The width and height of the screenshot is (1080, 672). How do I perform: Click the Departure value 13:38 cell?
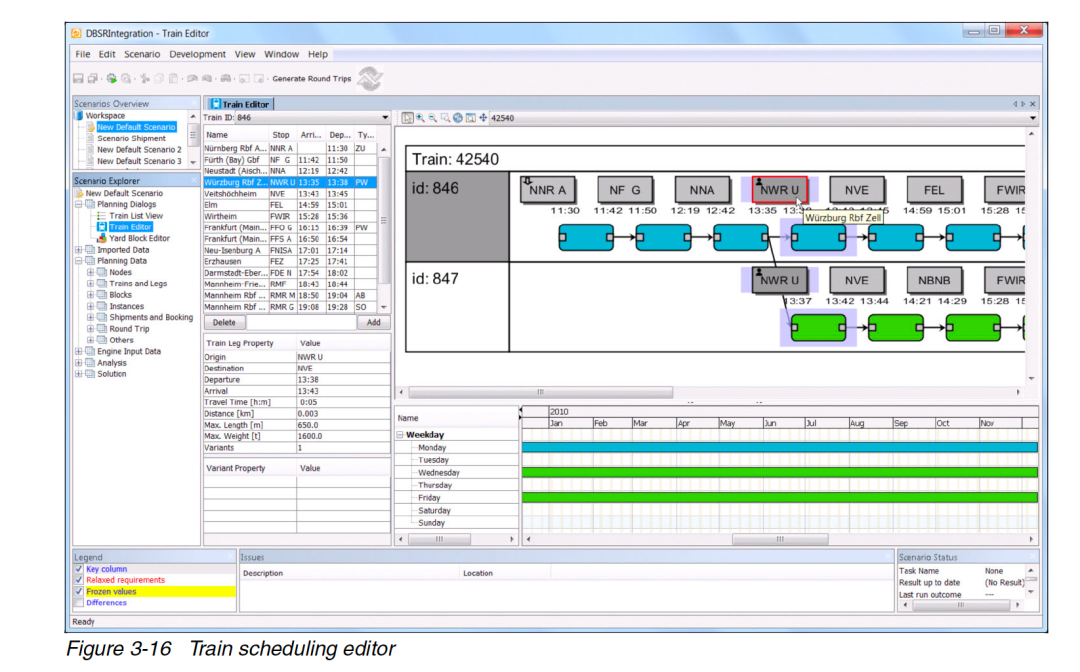[x=343, y=379]
